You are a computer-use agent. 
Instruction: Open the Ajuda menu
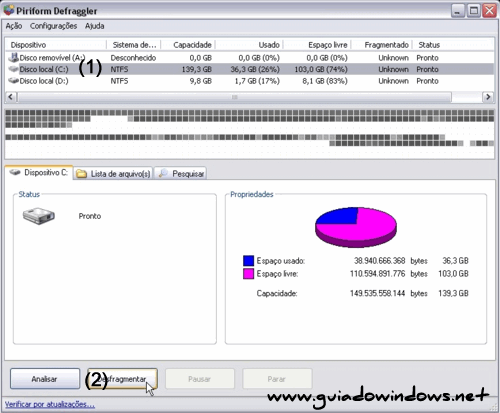[x=94, y=26]
